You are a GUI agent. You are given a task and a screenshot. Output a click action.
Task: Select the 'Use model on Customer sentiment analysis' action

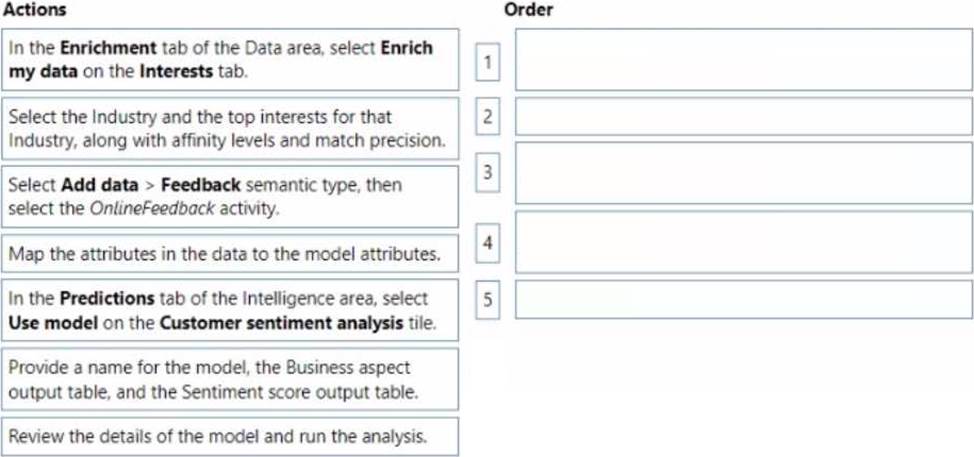point(230,310)
